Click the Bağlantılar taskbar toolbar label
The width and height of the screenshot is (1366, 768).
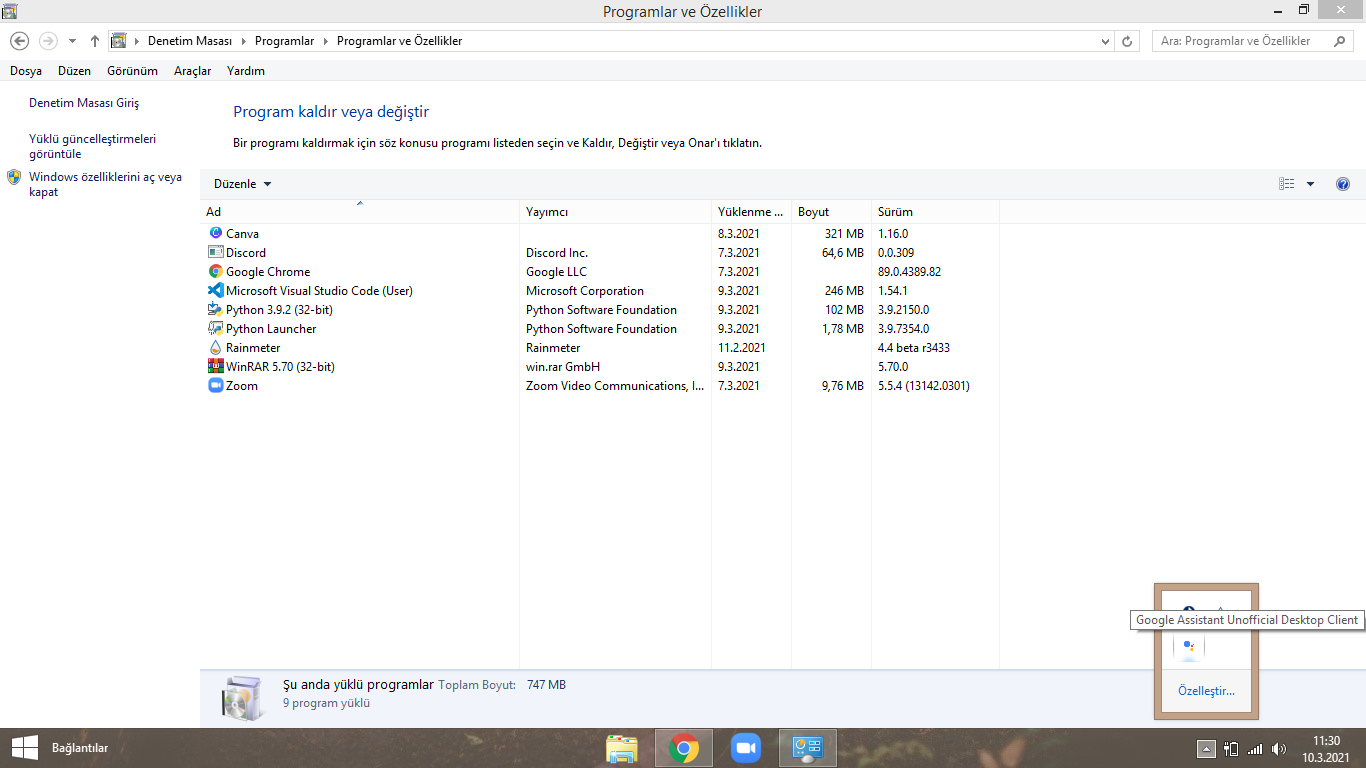80,748
